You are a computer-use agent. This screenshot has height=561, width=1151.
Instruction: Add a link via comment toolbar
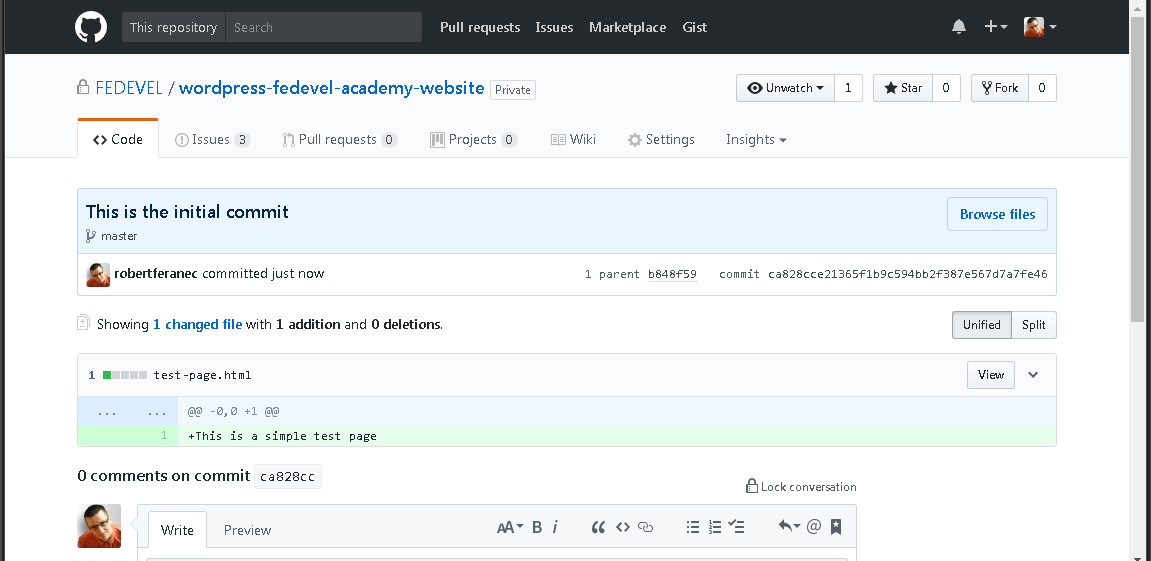click(x=645, y=527)
